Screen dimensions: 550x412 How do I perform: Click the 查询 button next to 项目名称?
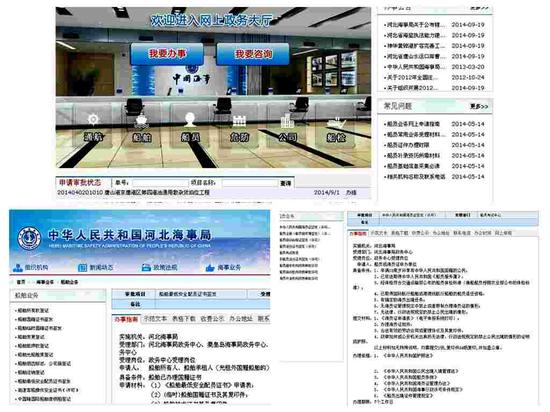(286, 183)
